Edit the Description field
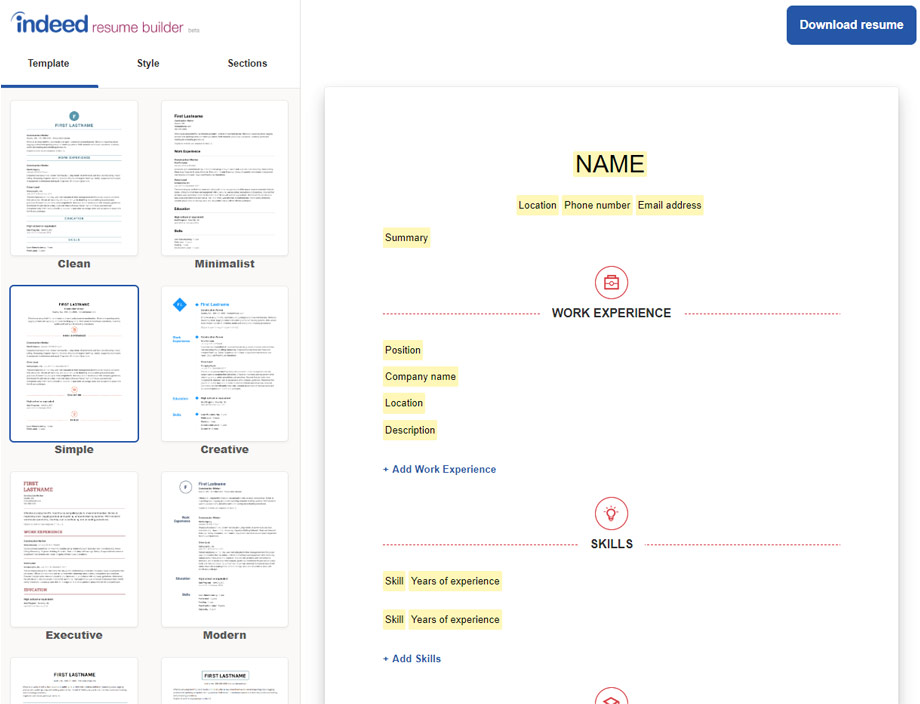Screen dimensions: 920x704 410,430
